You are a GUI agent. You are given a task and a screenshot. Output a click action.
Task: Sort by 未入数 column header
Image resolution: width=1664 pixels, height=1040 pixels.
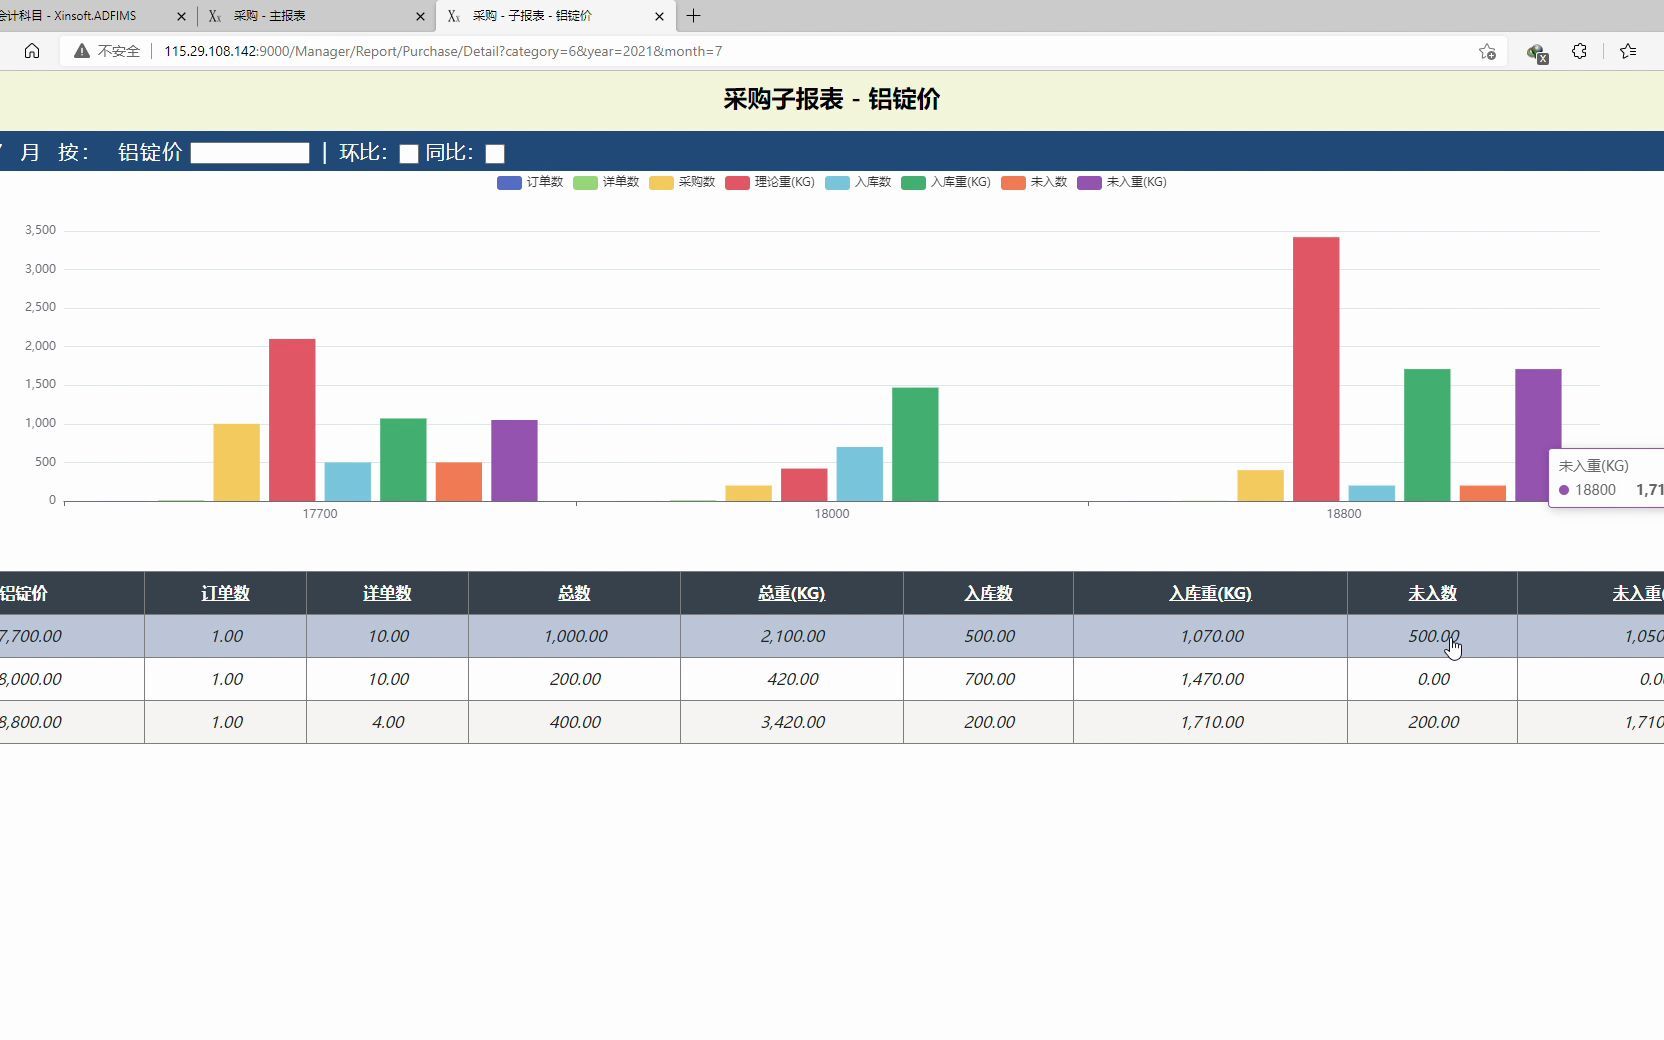[1432, 593]
